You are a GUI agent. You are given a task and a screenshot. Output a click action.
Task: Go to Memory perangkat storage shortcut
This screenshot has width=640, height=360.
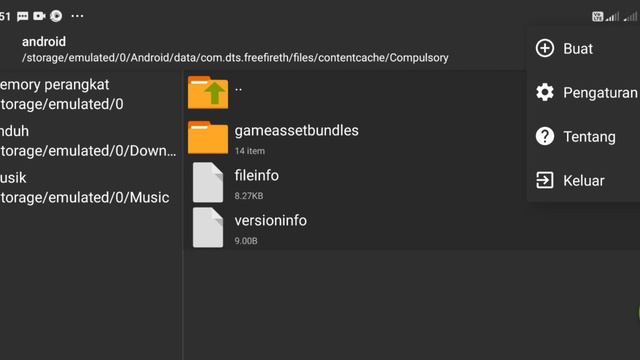tap(90, 94)
